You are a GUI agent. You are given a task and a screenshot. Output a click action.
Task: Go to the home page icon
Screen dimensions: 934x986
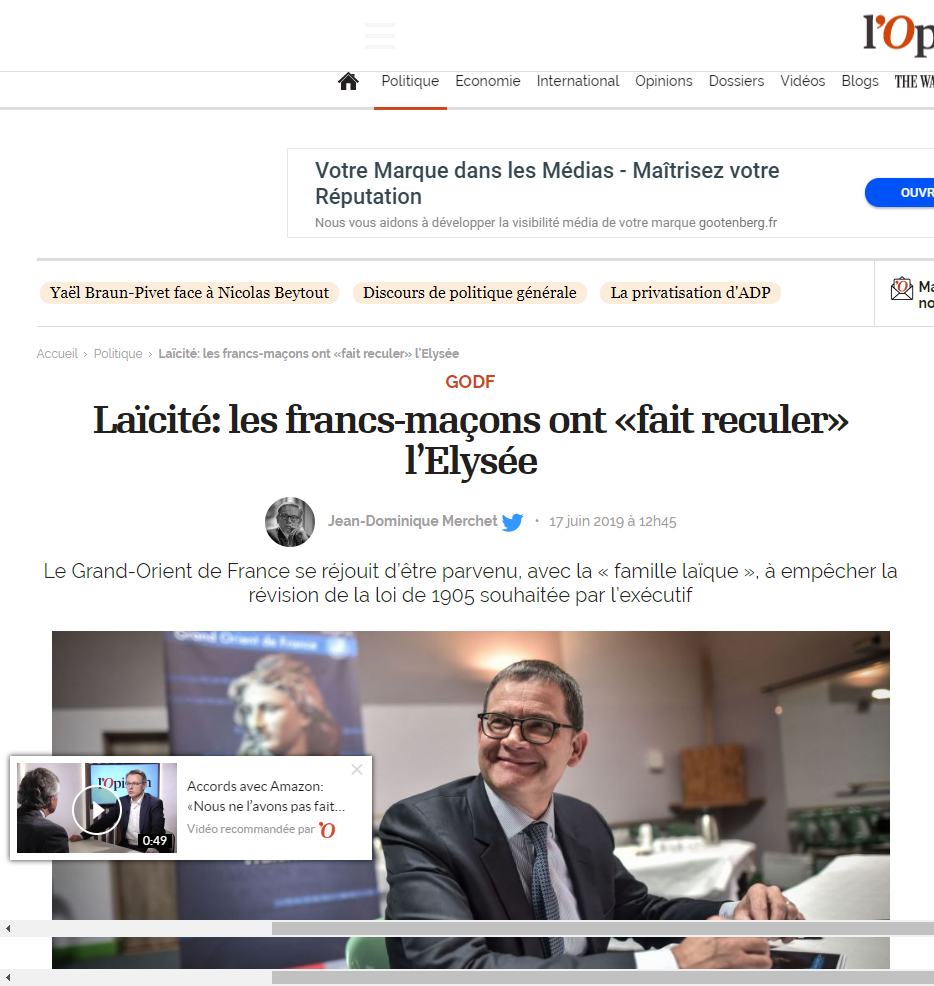click(x=348, y=82)
